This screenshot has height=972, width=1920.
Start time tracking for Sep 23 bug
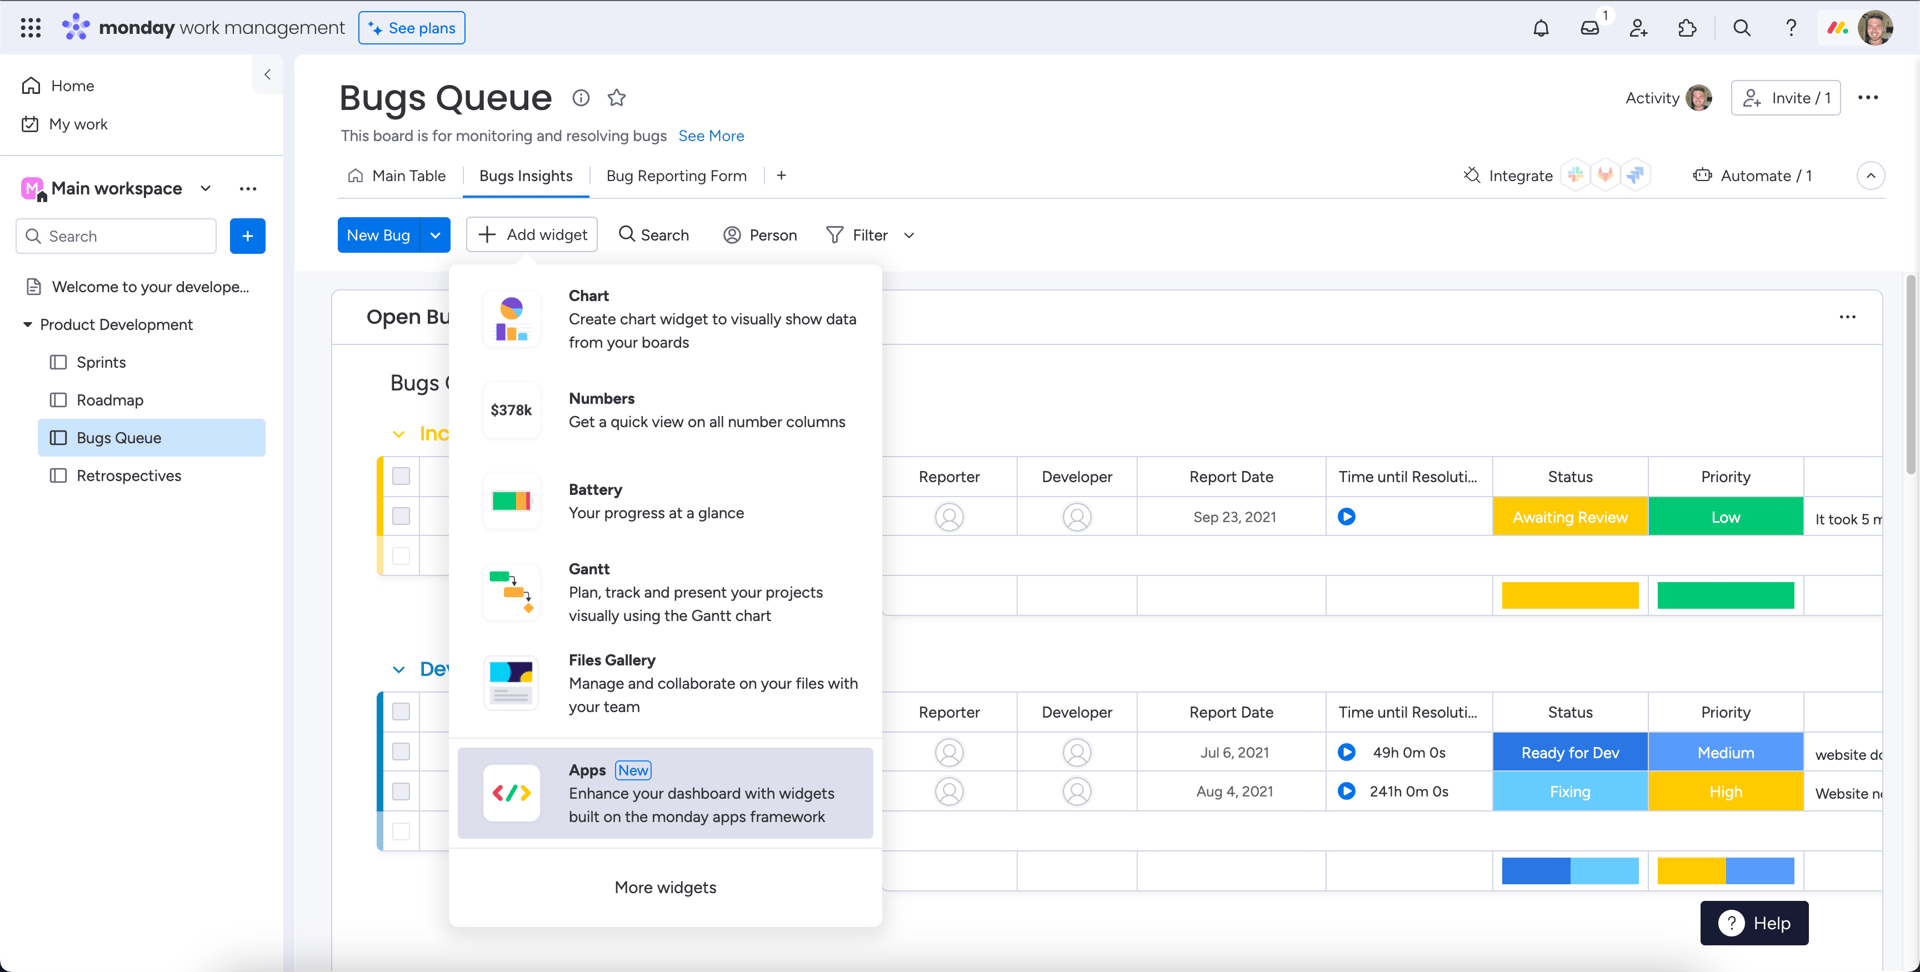point(1347,517)
